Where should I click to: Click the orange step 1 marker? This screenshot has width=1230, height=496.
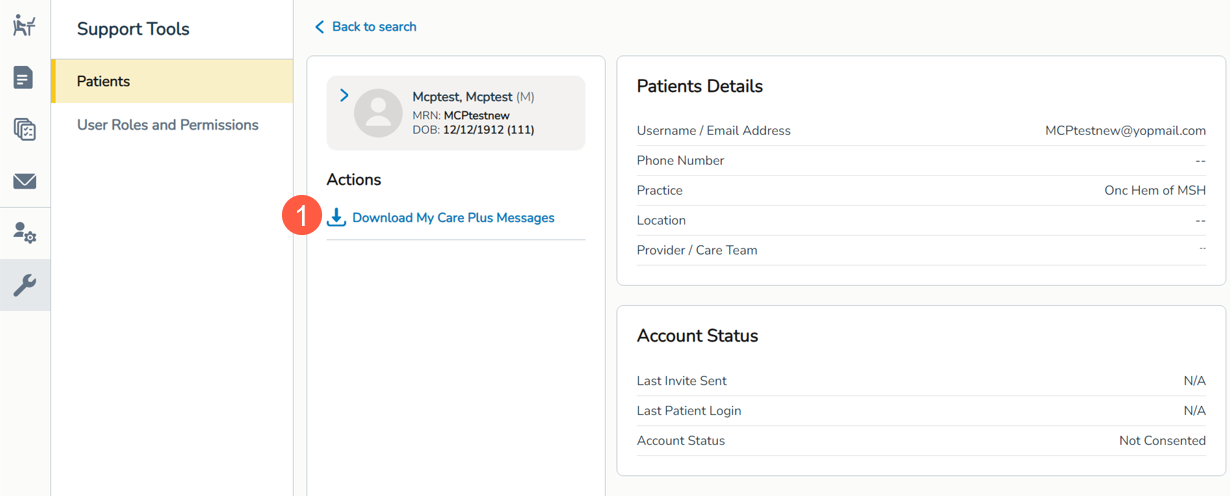click(x=301, y=217)
